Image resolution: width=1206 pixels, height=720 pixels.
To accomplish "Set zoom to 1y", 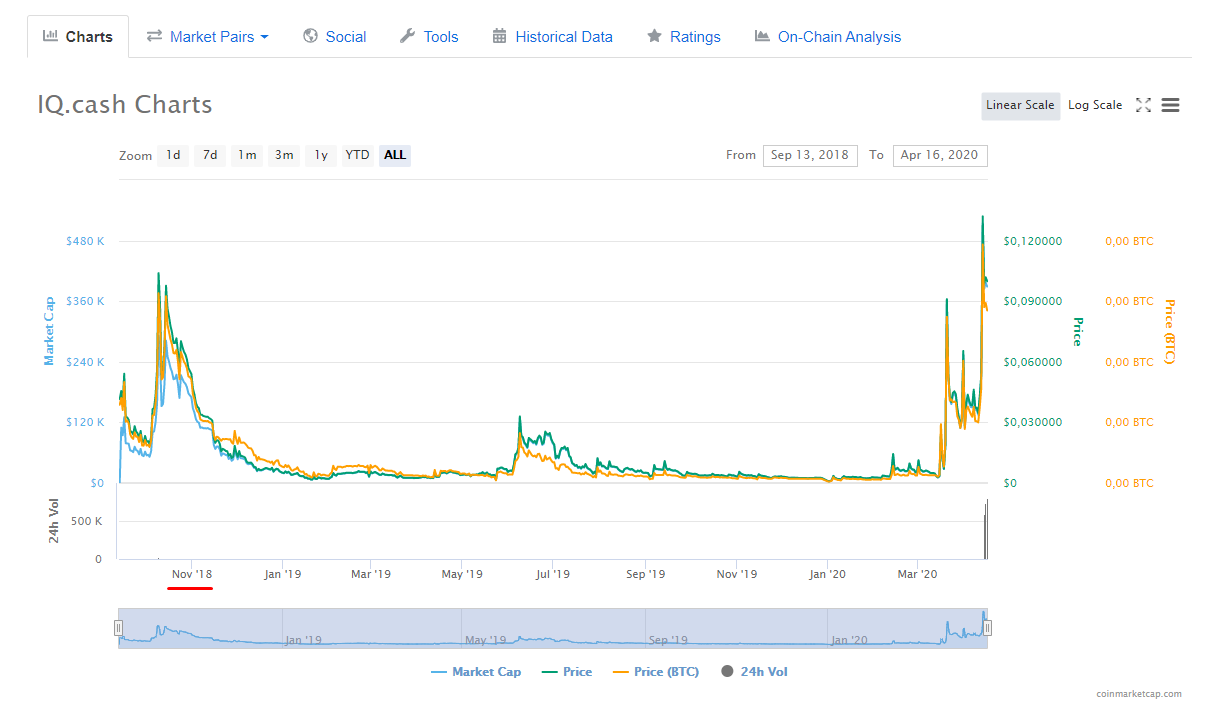I will (x=321, y=155).
